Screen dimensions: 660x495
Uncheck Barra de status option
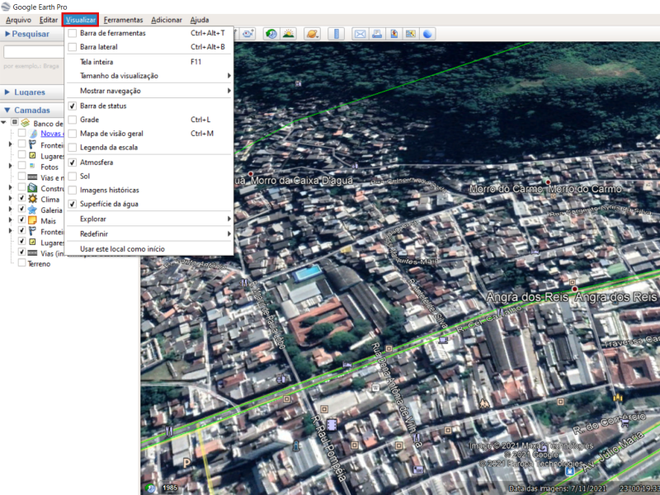click(x=72, y=106)
